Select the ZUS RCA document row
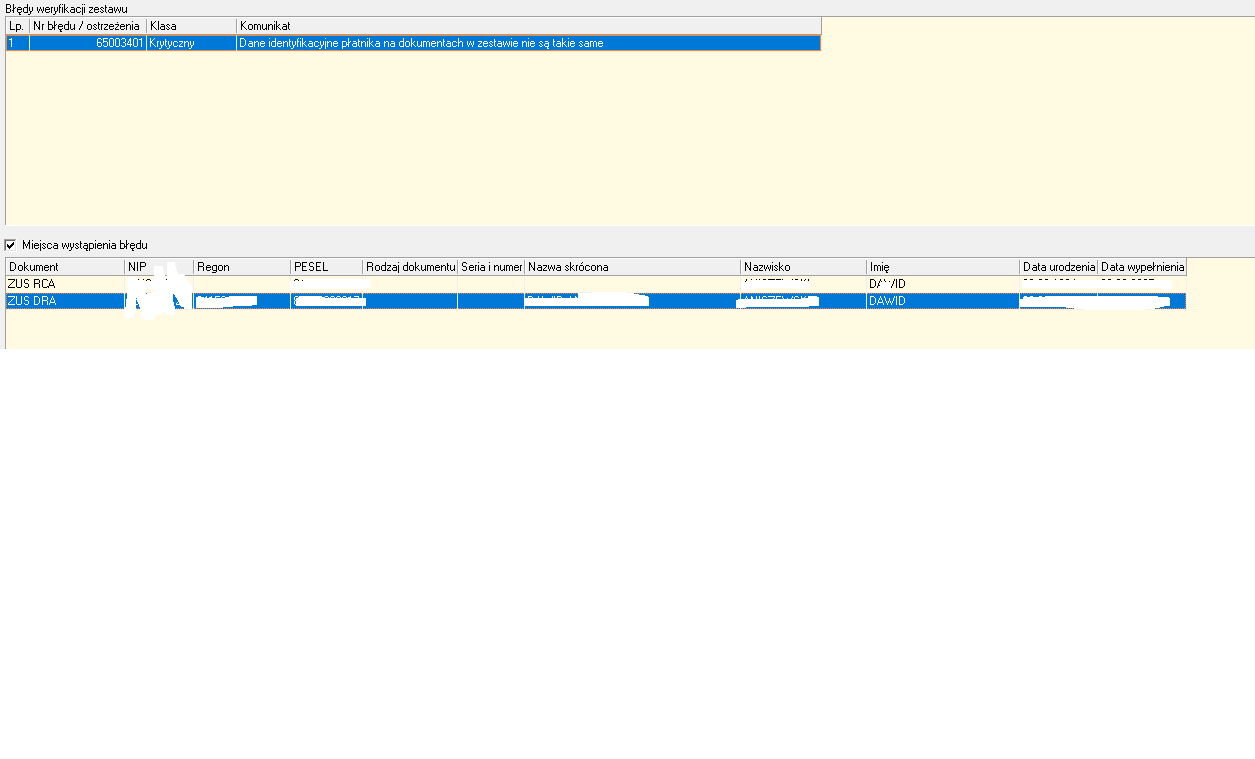Screen dimensions: 1255x759 coord(31,284)
